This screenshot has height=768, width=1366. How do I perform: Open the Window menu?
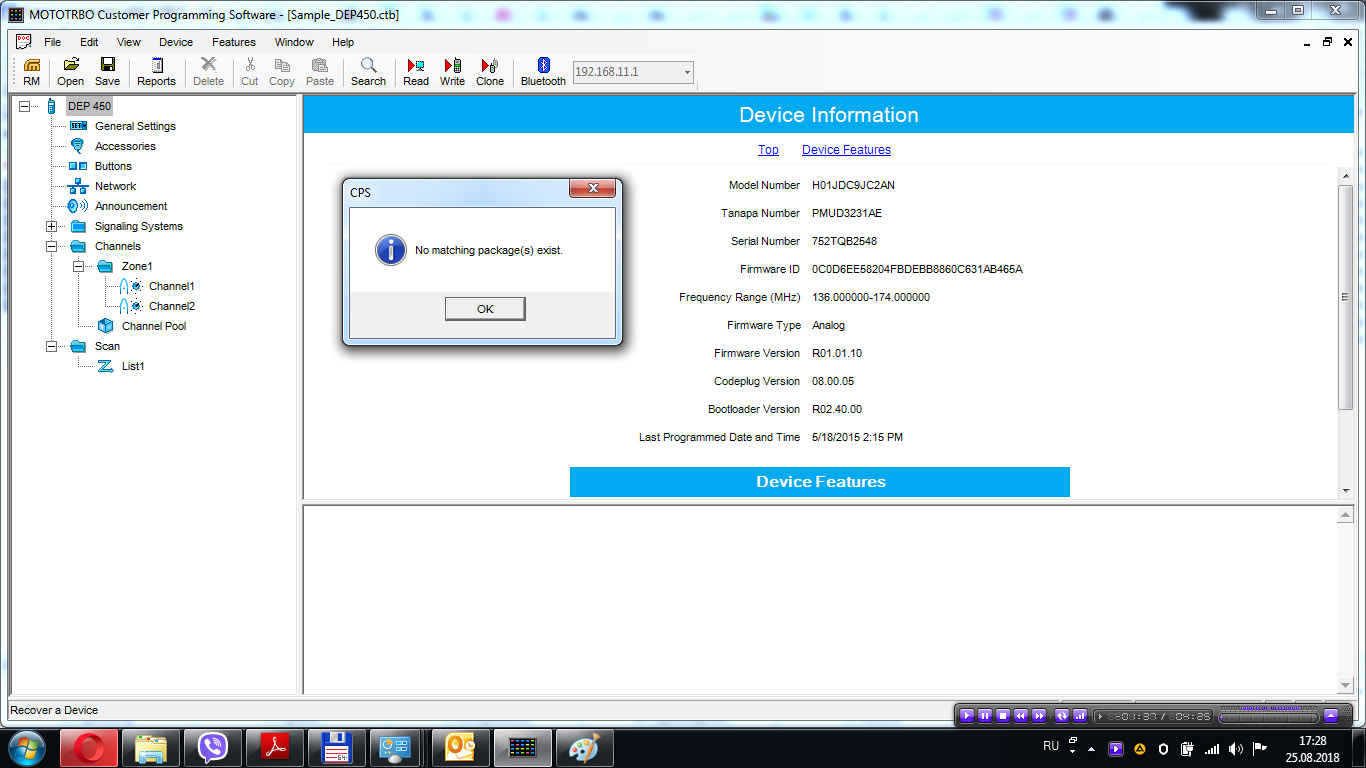click(294, 42)
